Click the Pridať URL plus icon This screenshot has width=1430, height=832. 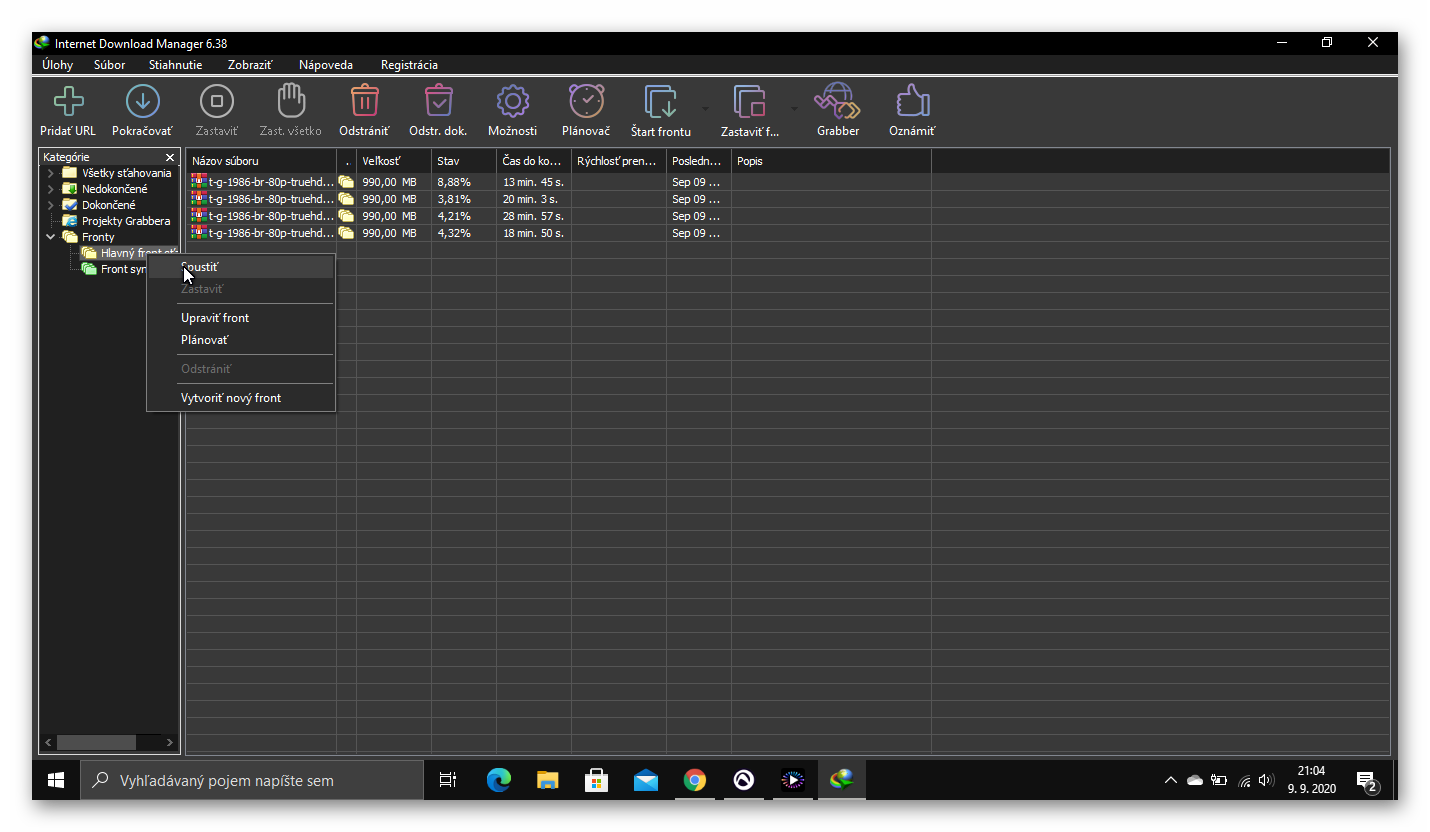click(68, 102)
